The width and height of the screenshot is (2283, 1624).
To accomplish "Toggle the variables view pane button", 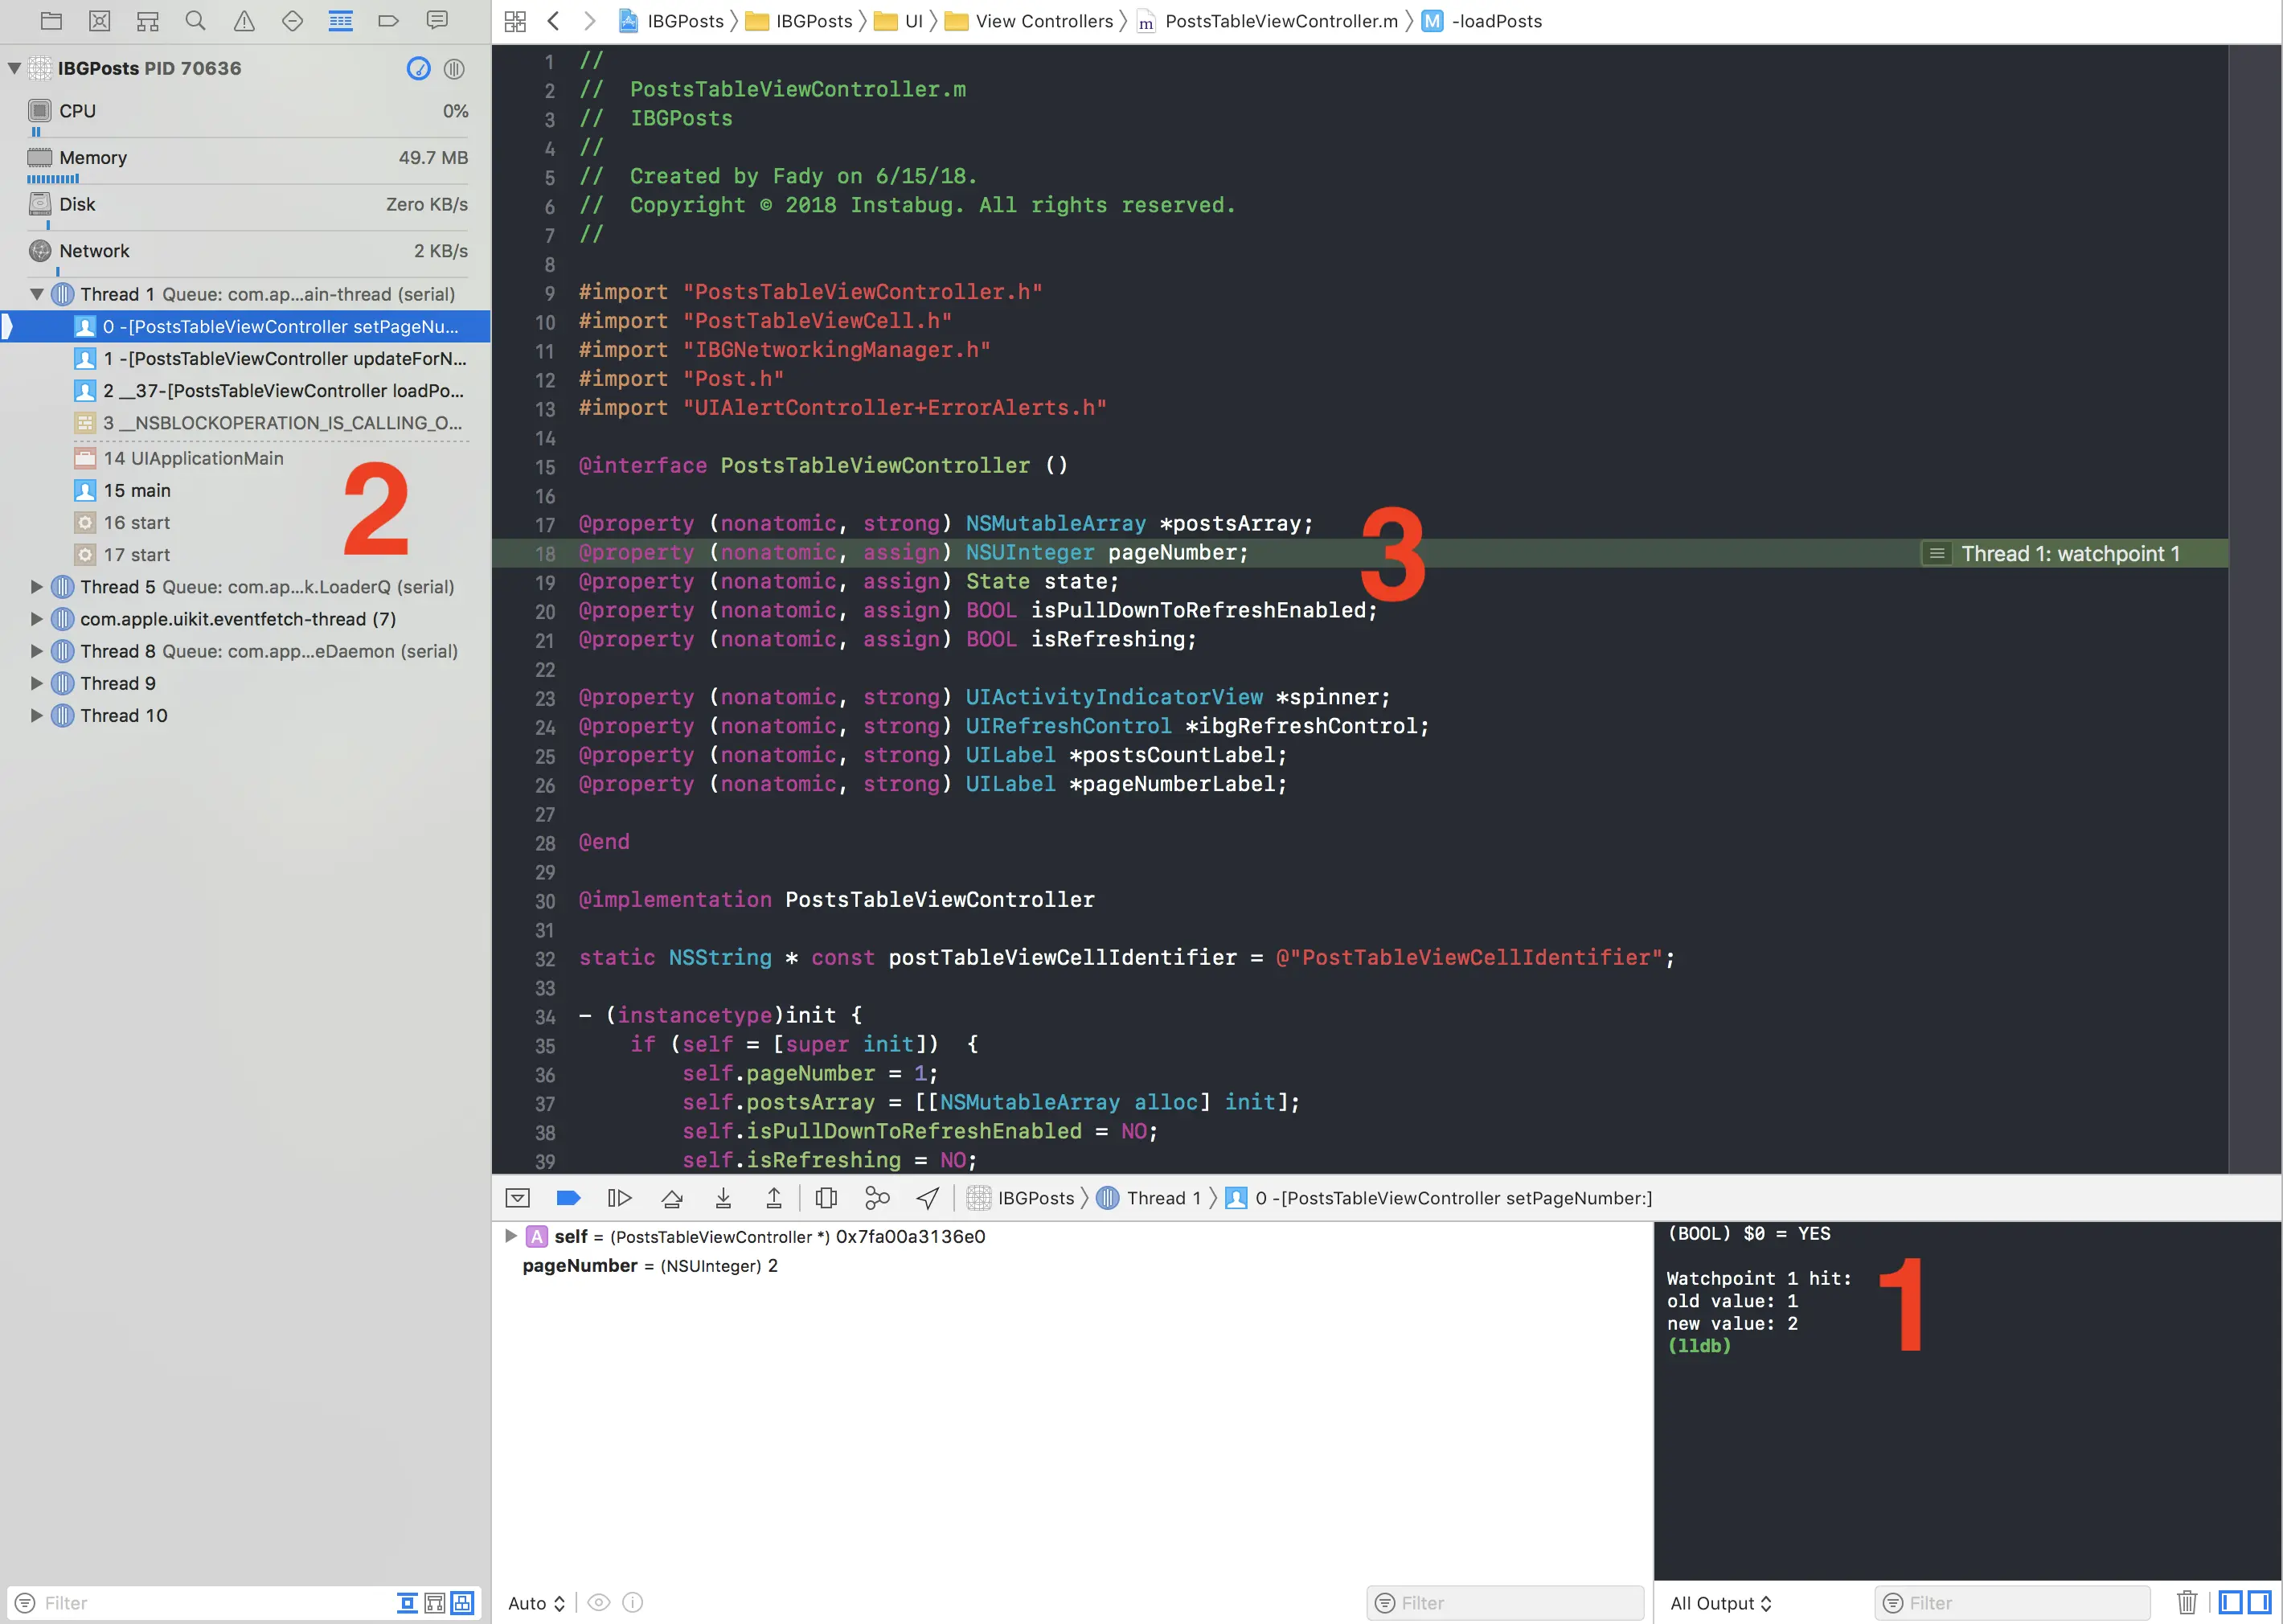I will pyautogui.click(x=2230, y=1603).
